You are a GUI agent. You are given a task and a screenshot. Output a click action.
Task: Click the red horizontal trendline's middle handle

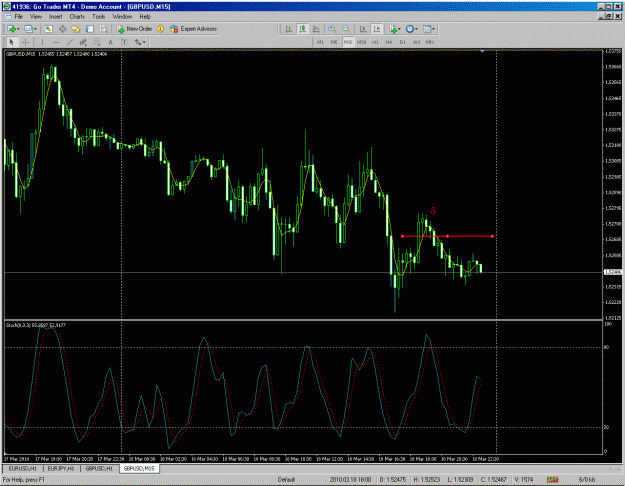click(x=447, y=236)
